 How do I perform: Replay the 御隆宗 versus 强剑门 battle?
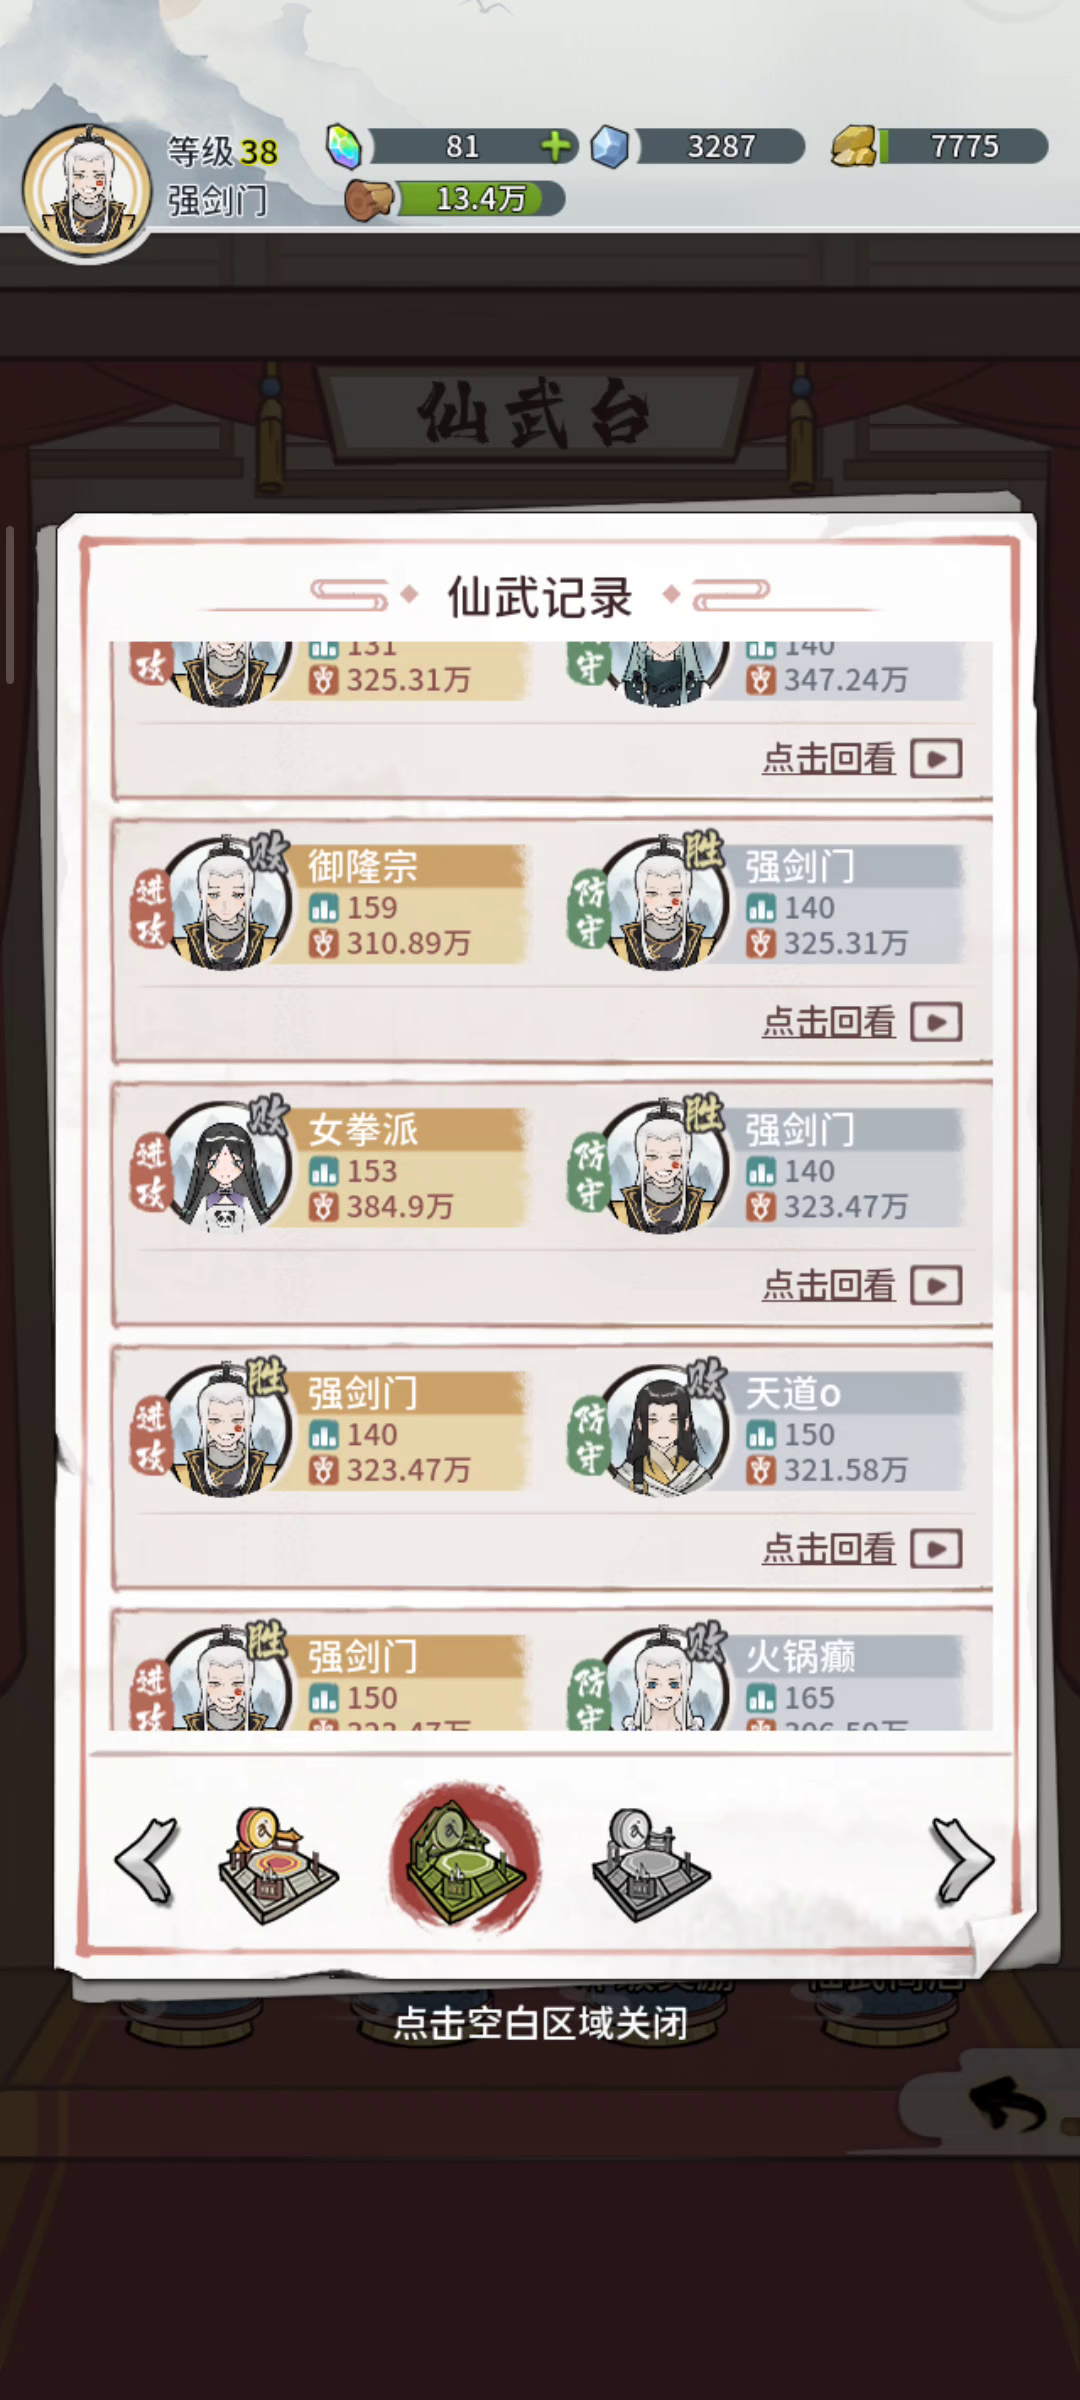click(862, 1022)
